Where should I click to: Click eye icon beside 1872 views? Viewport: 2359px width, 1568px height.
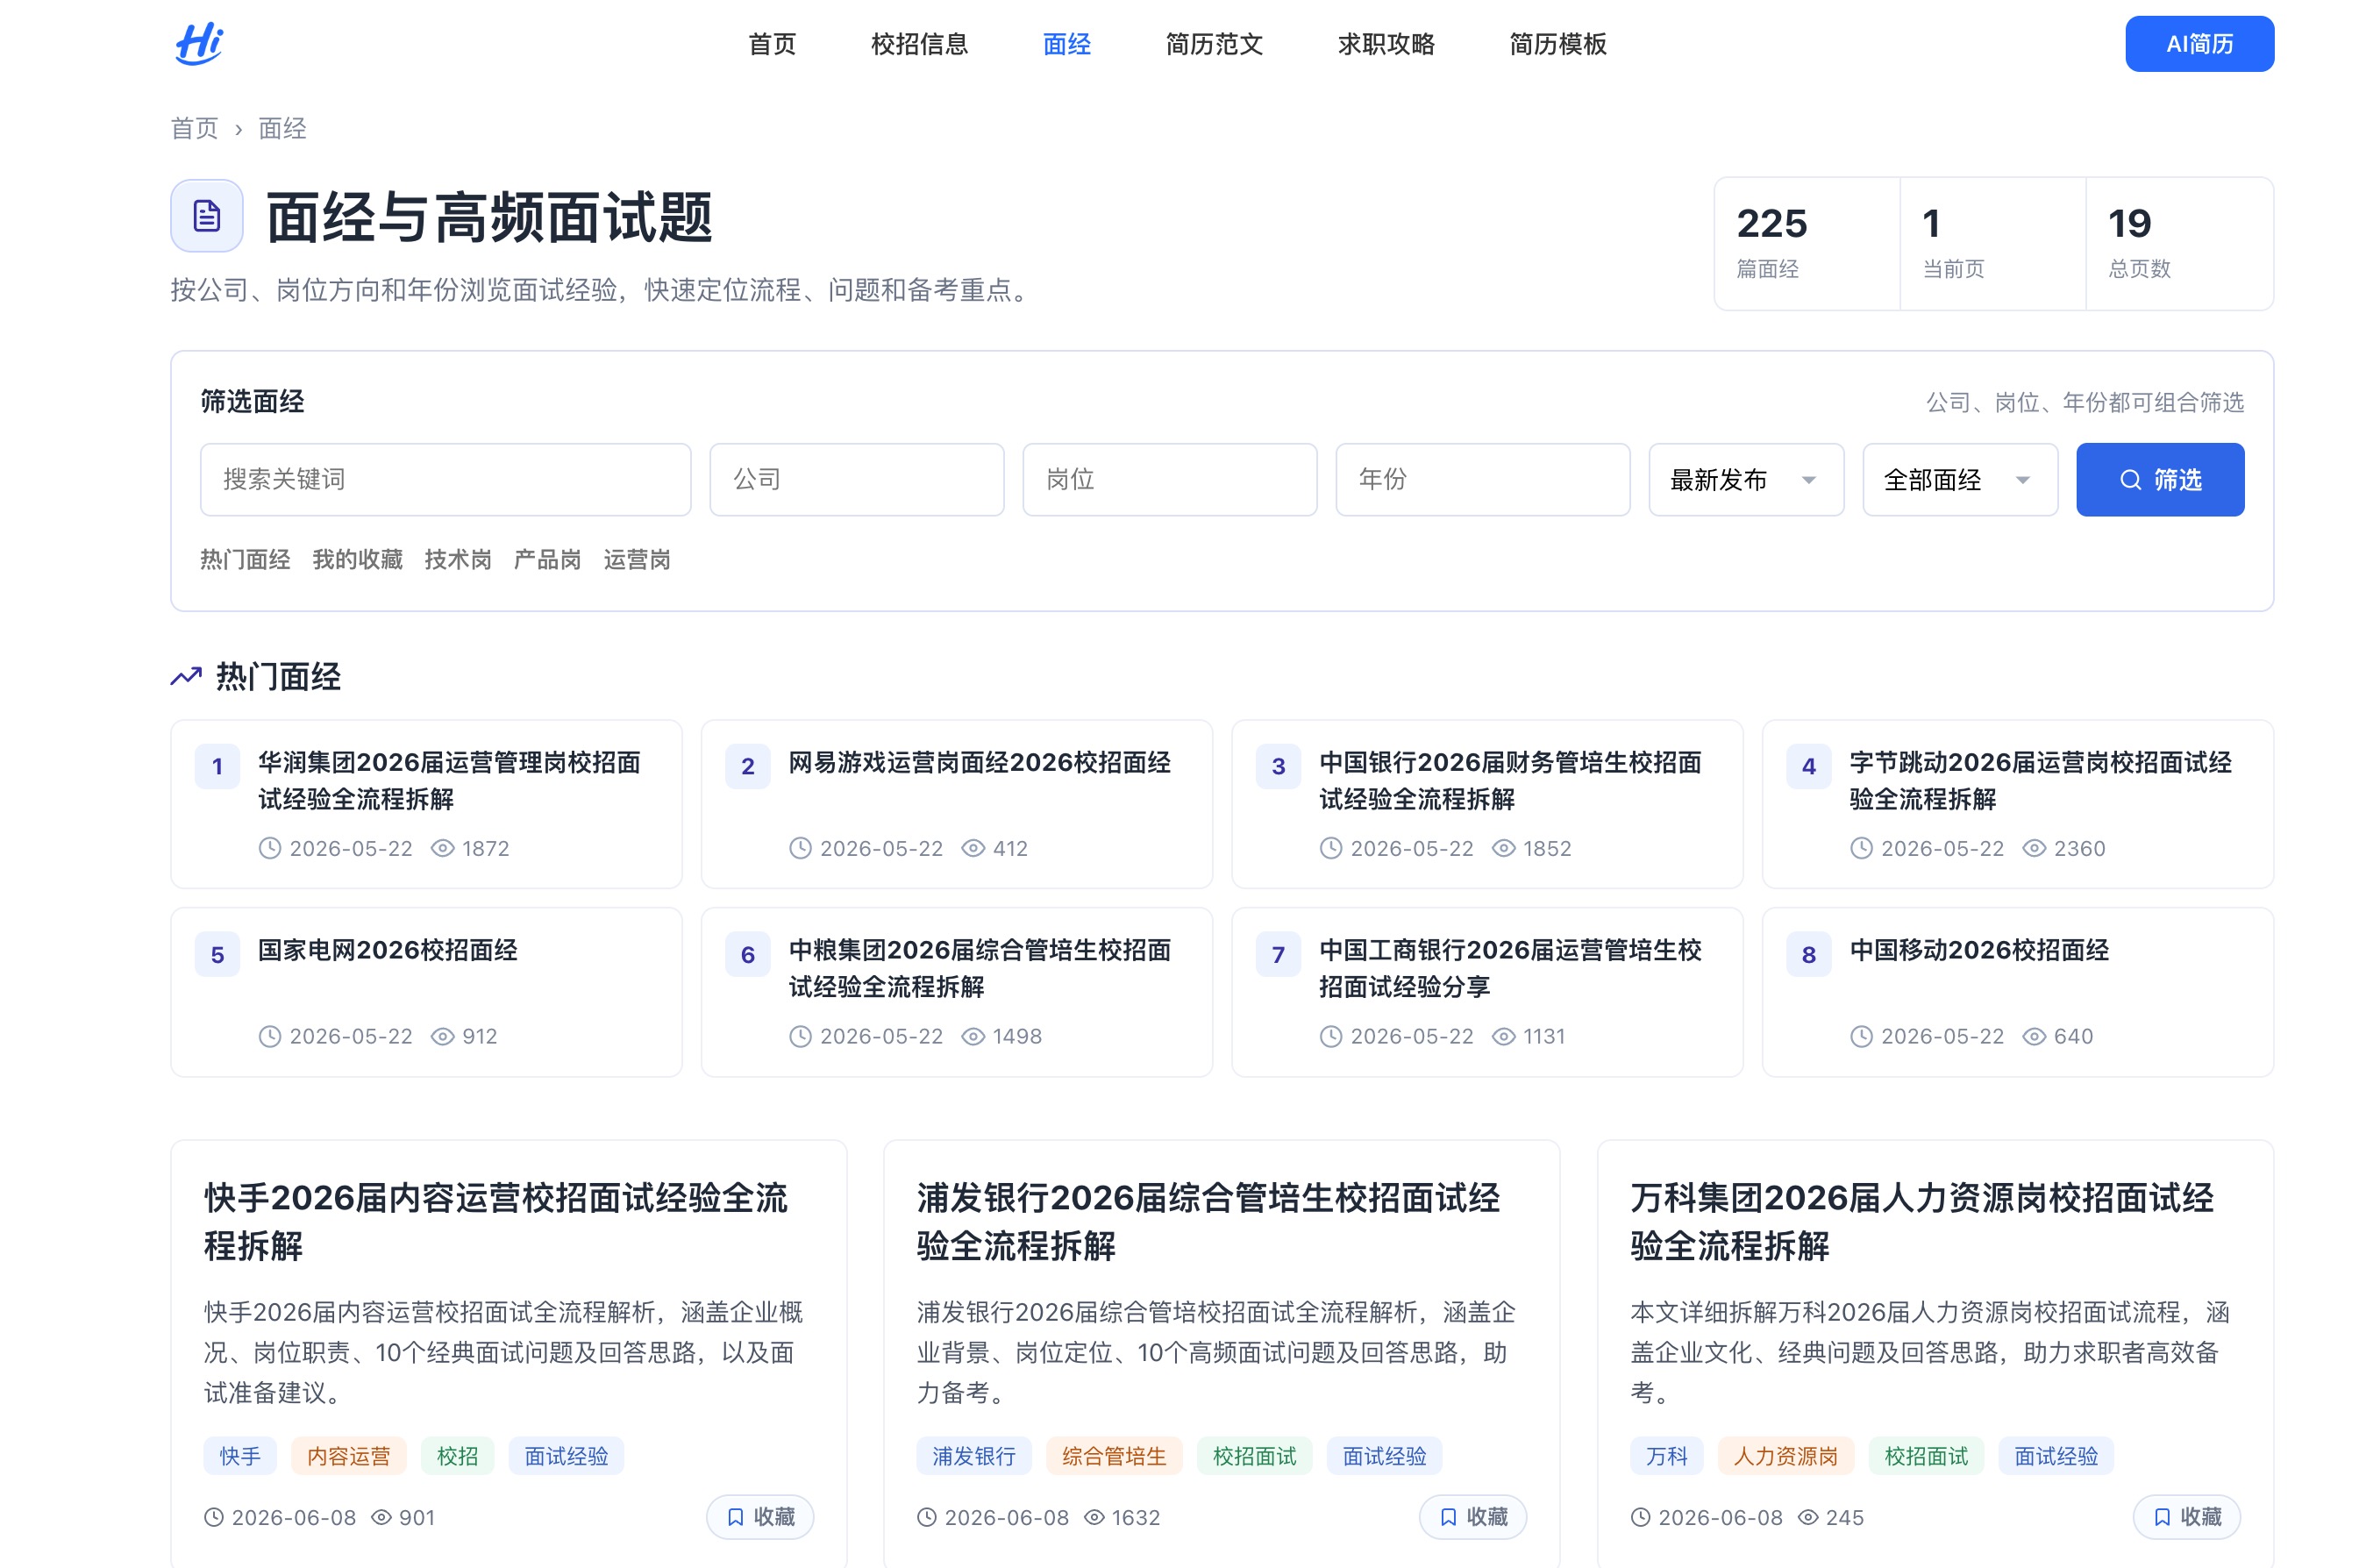click(x=442, y=848)
